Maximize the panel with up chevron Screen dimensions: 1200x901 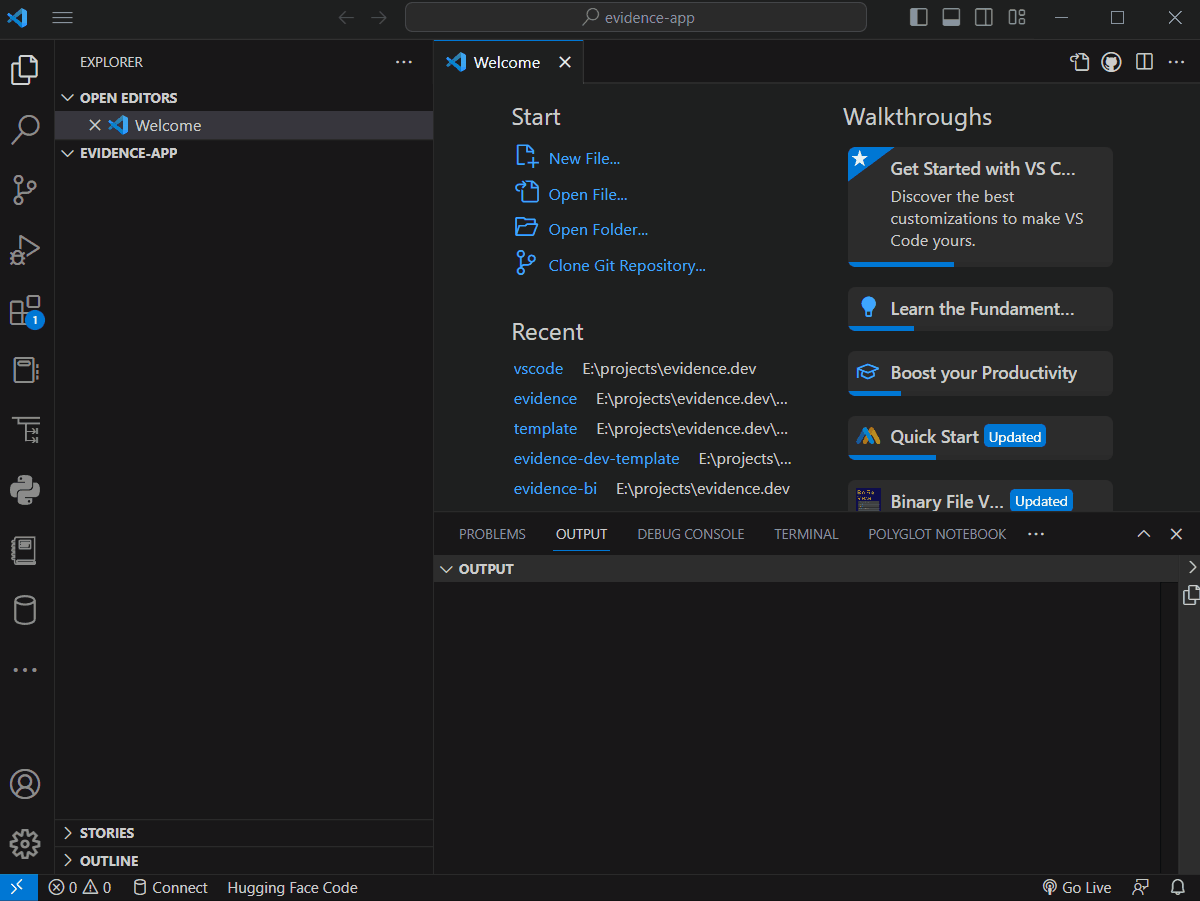pyautogui.click(x=1144, y=534)
